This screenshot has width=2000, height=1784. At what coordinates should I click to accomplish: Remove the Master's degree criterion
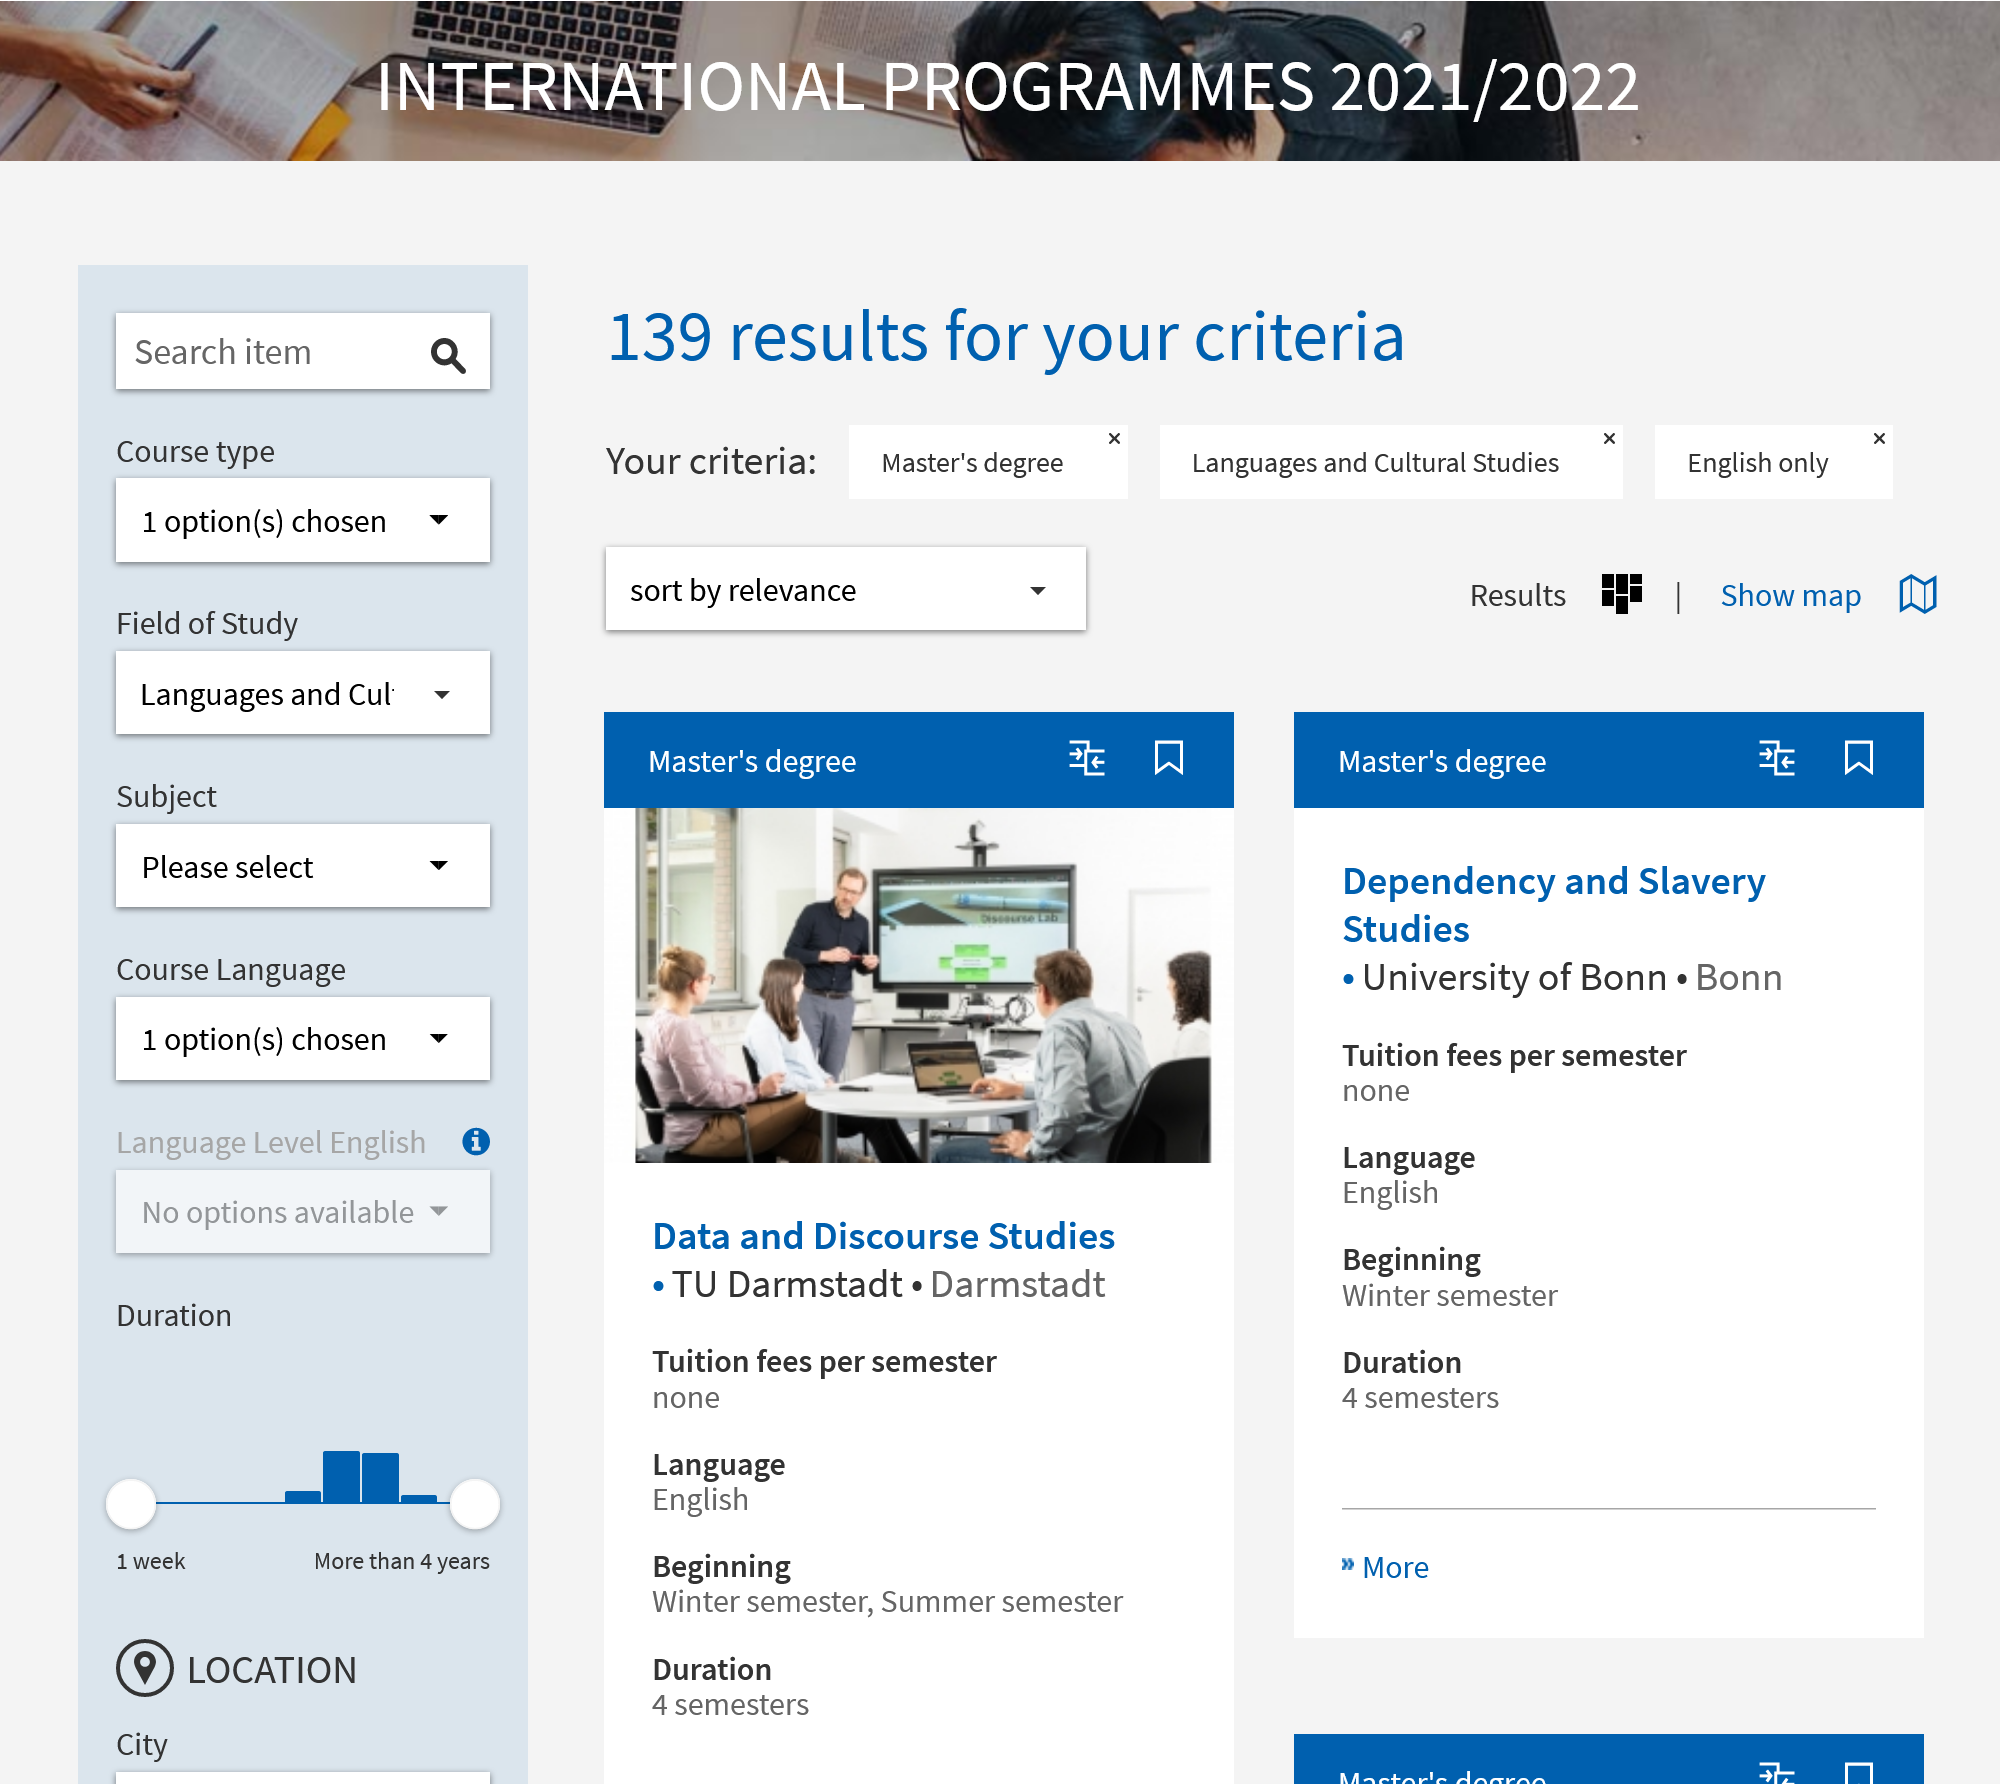1114,439
